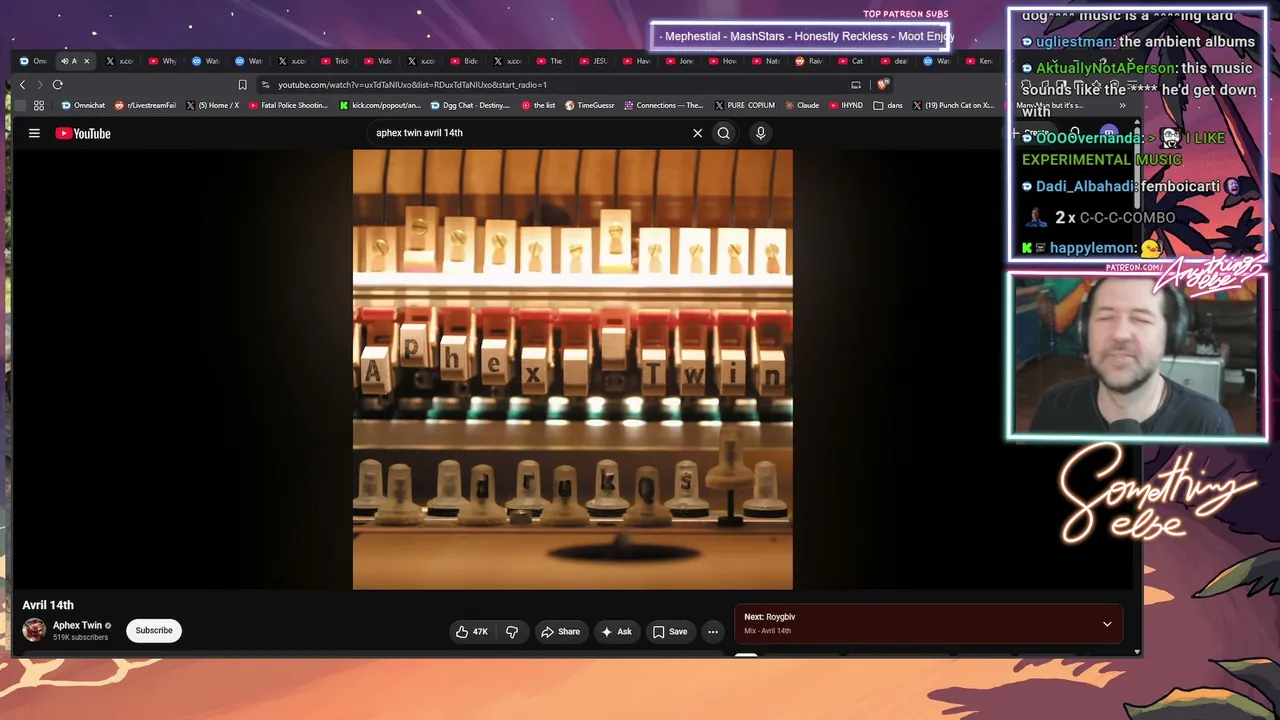This screenshot has width=1280, height=720.
Task: Open the kick.com/popout bookmark
Action: coord(380,105)
